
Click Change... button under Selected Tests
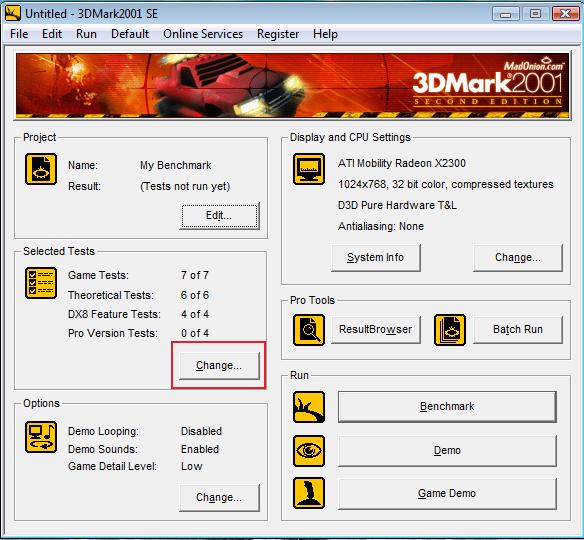[x=219, y=366]
